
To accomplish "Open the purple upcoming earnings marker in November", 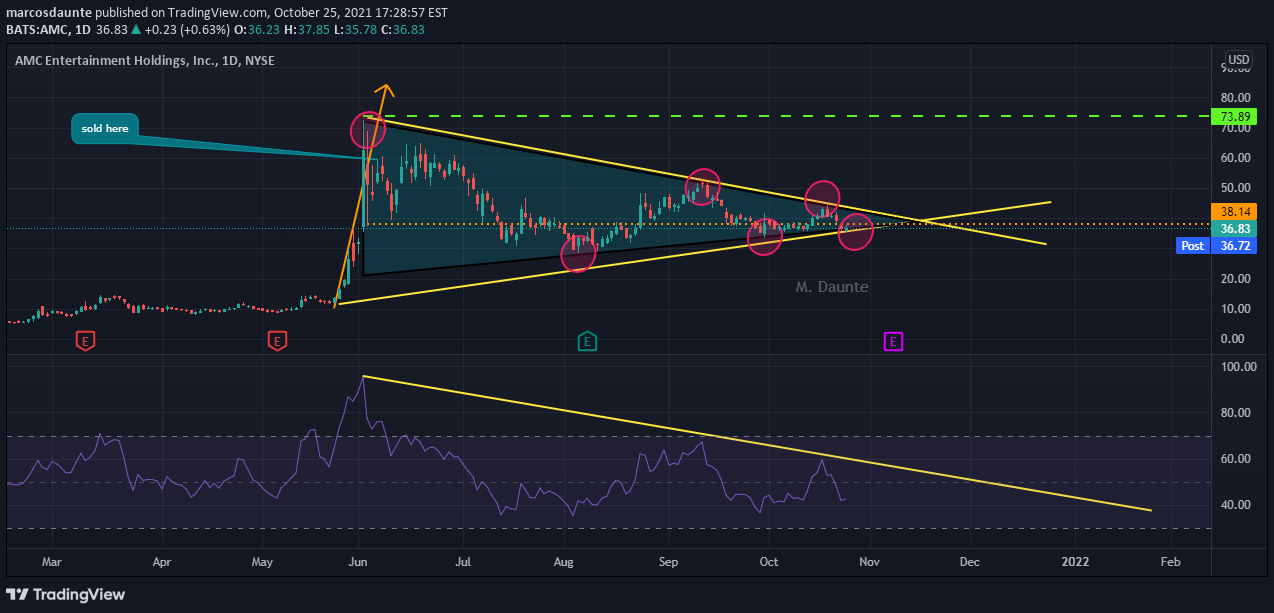I will click(x=893, y=342).
